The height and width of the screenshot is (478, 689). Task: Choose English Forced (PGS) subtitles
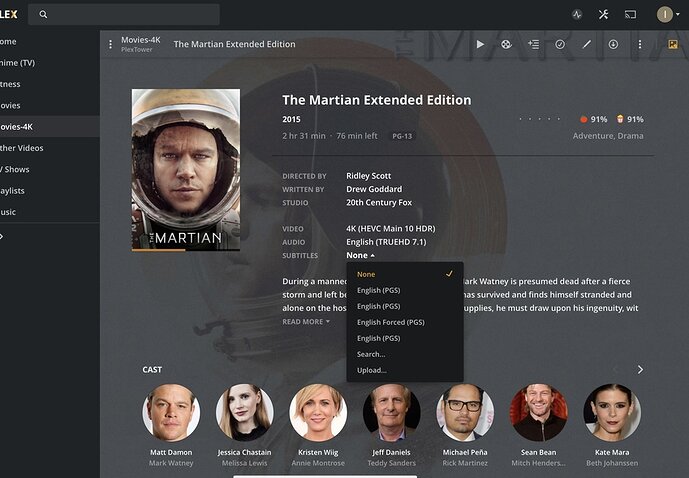pos(405,322)
